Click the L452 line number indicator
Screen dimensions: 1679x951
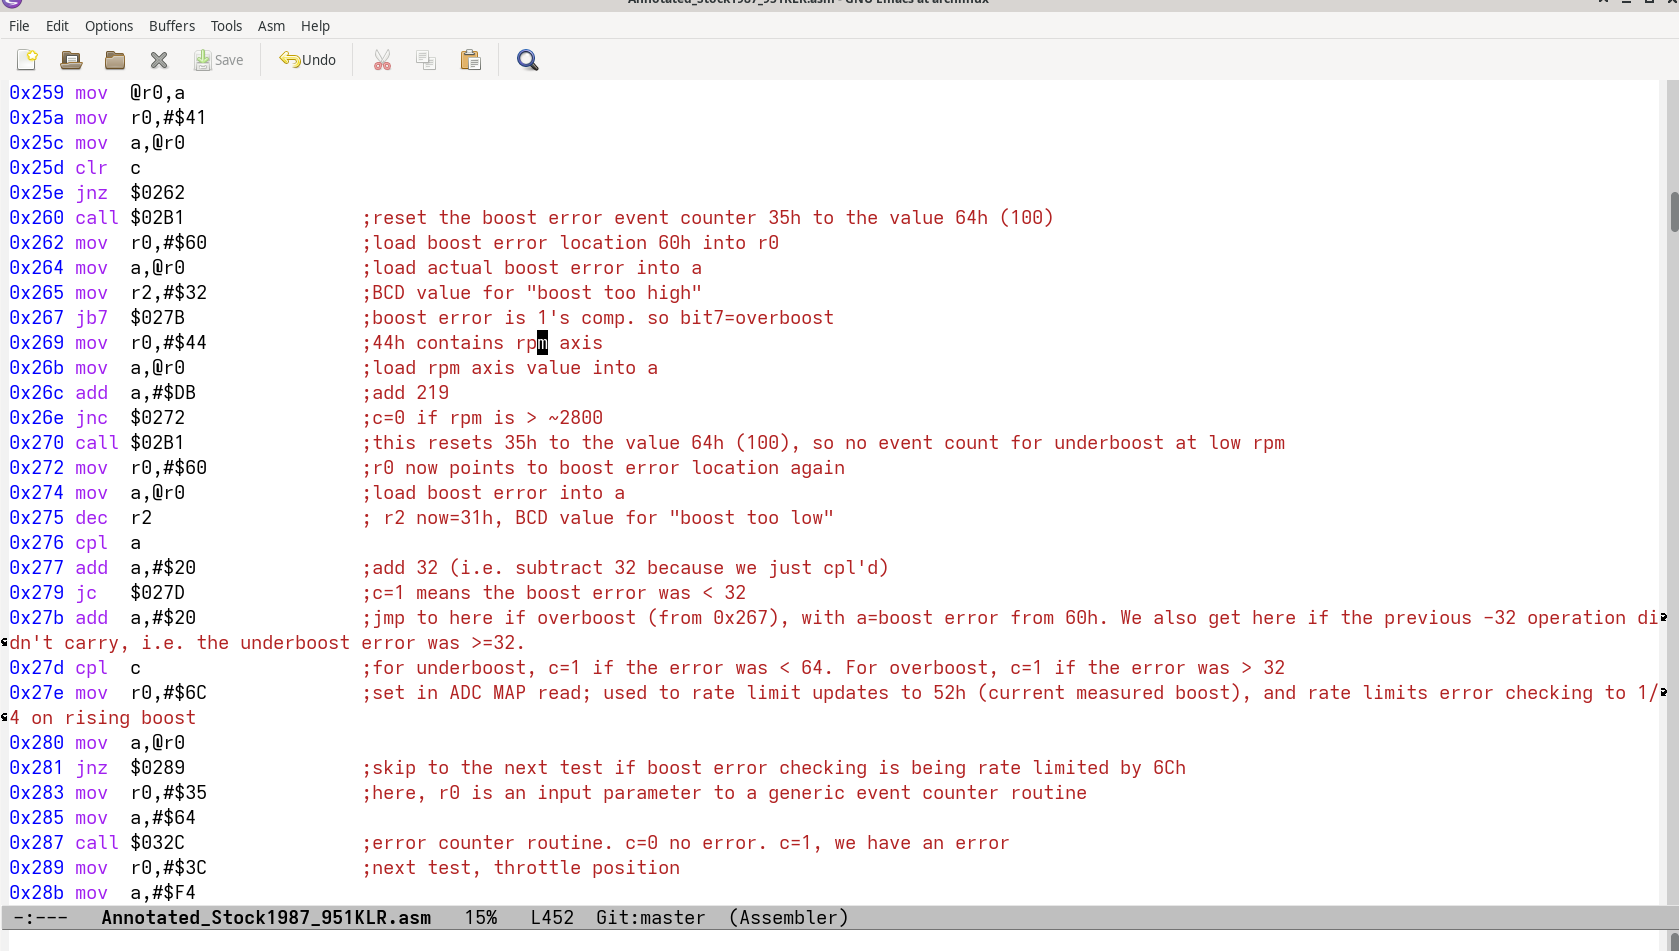(552, 918)
